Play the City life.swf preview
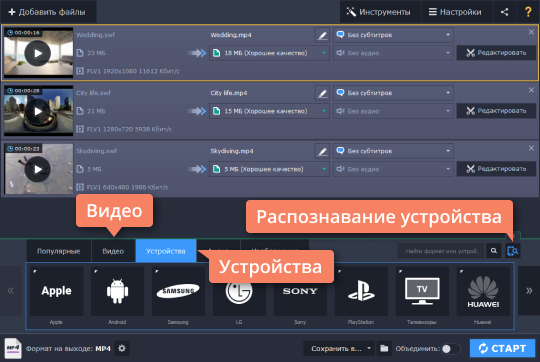This screenshot has width=540, height=362. point(38,111)
